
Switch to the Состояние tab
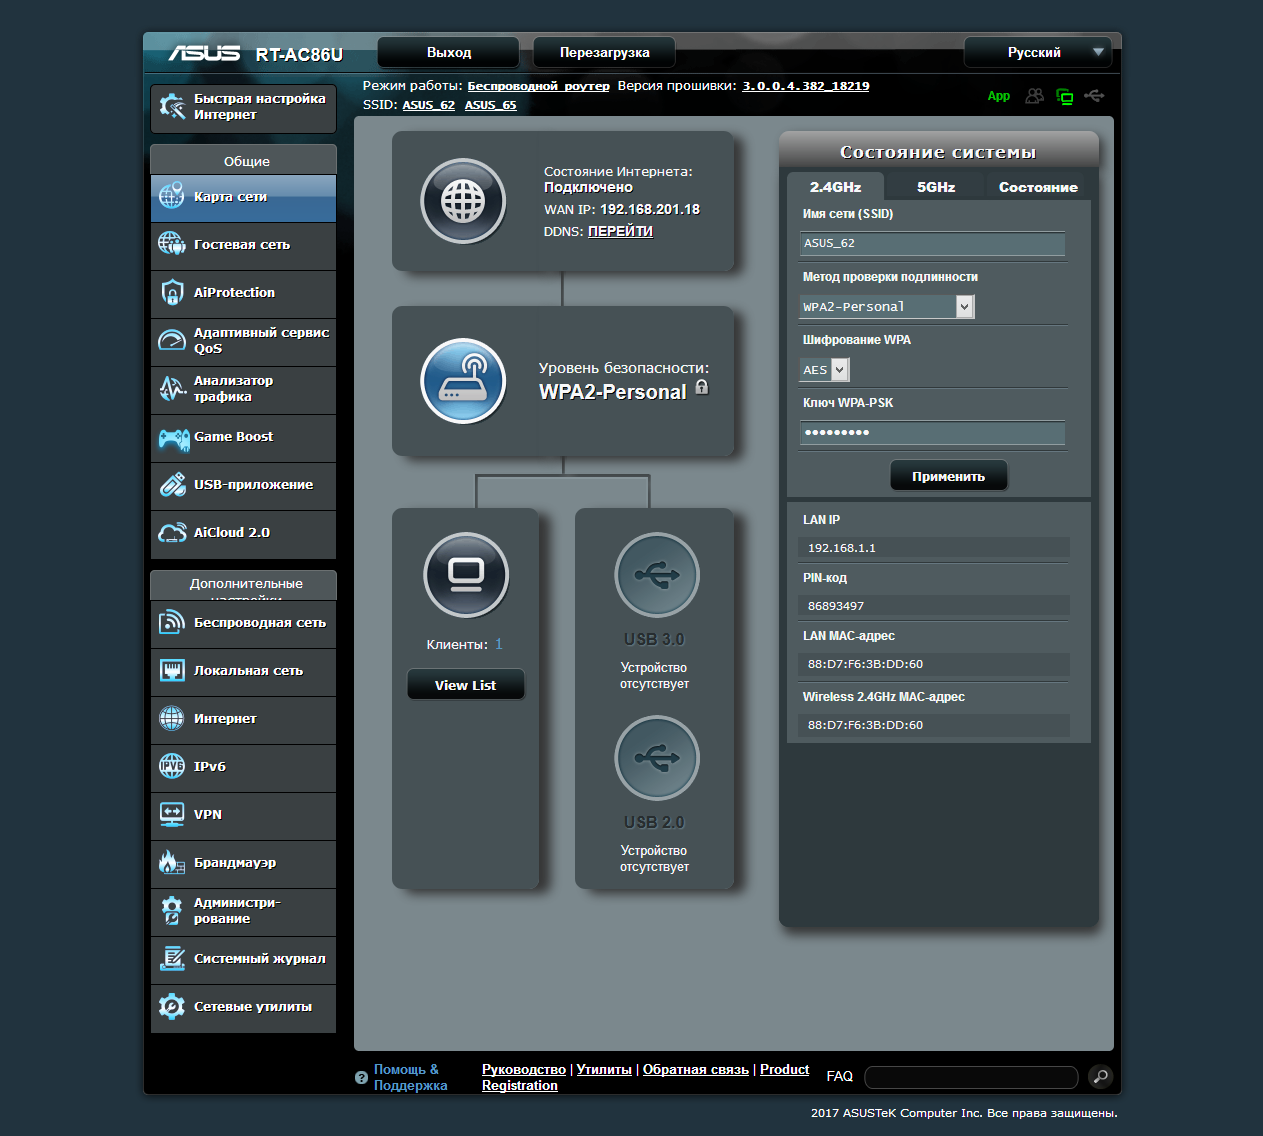1038,187
